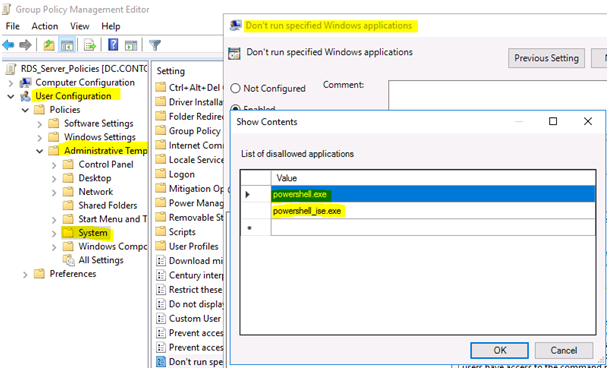Image resolution: width=609 pixels, height=370 pixels.
Task: Open the File menu
Action: tap(12, 26)
